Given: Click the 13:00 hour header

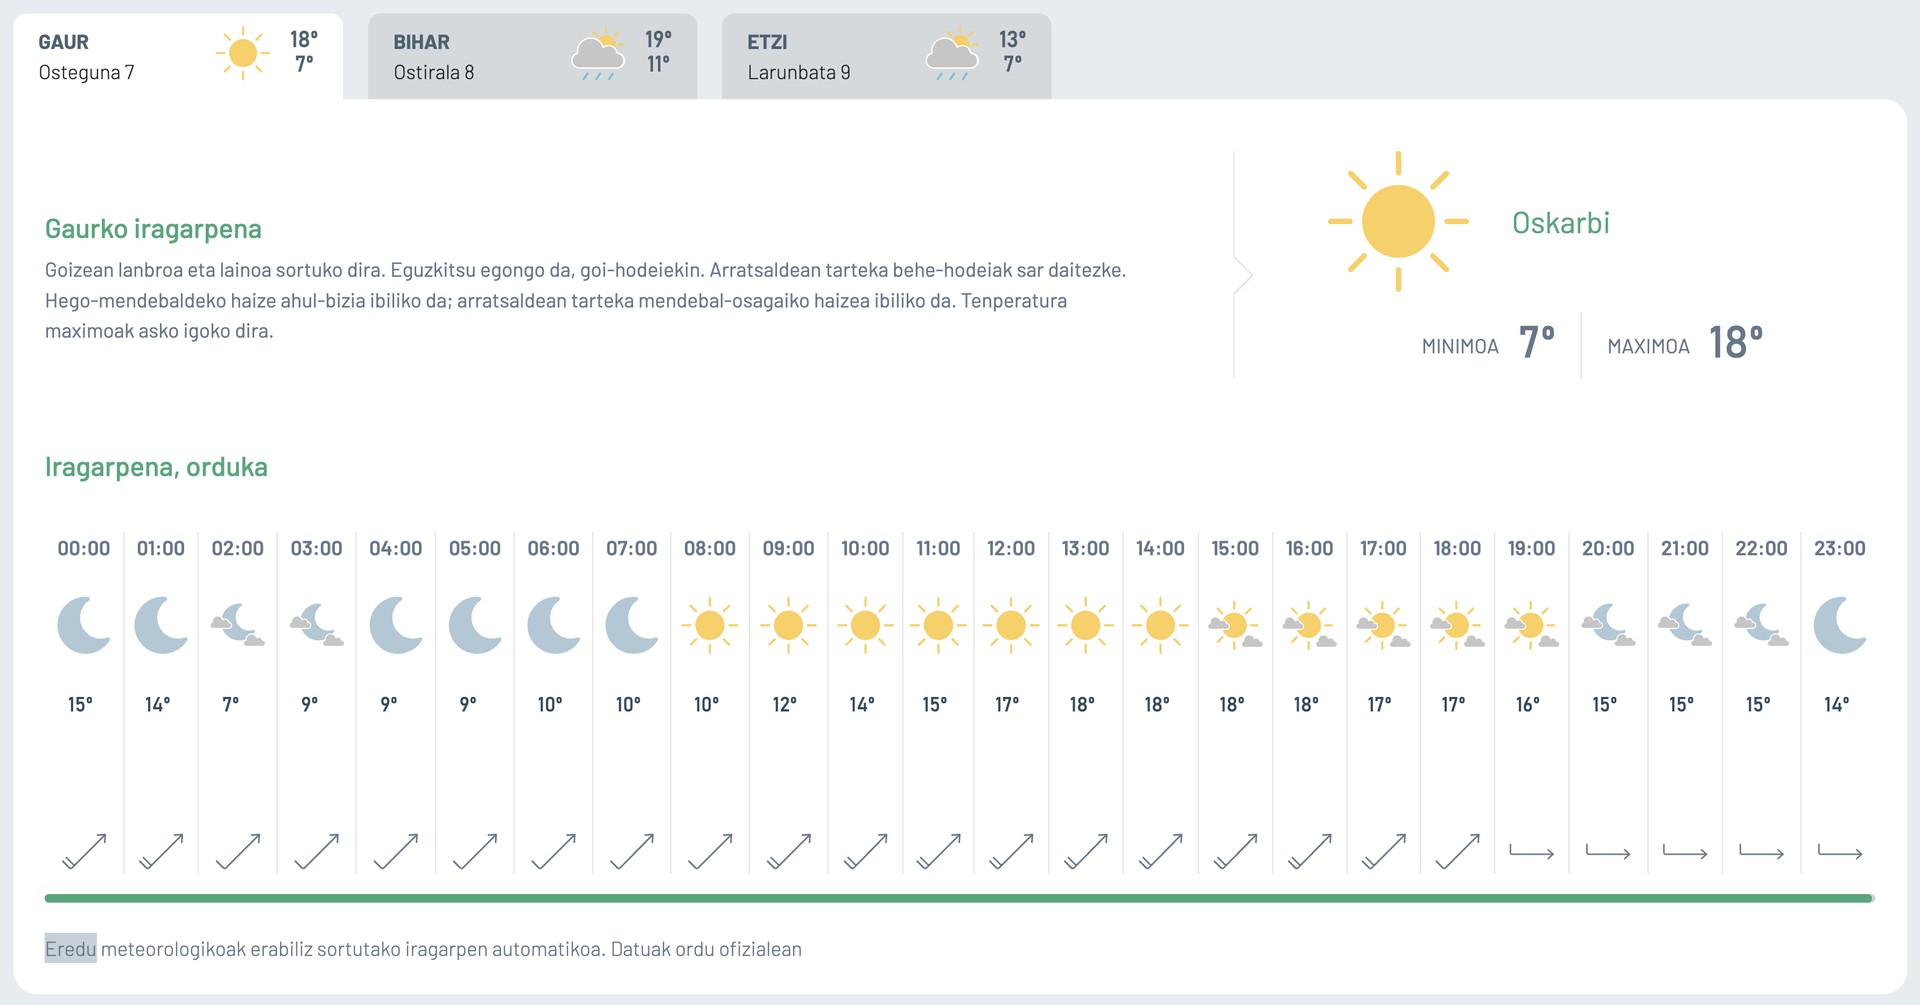Looking at the screenshot, I should click(x=1085, y=548).
